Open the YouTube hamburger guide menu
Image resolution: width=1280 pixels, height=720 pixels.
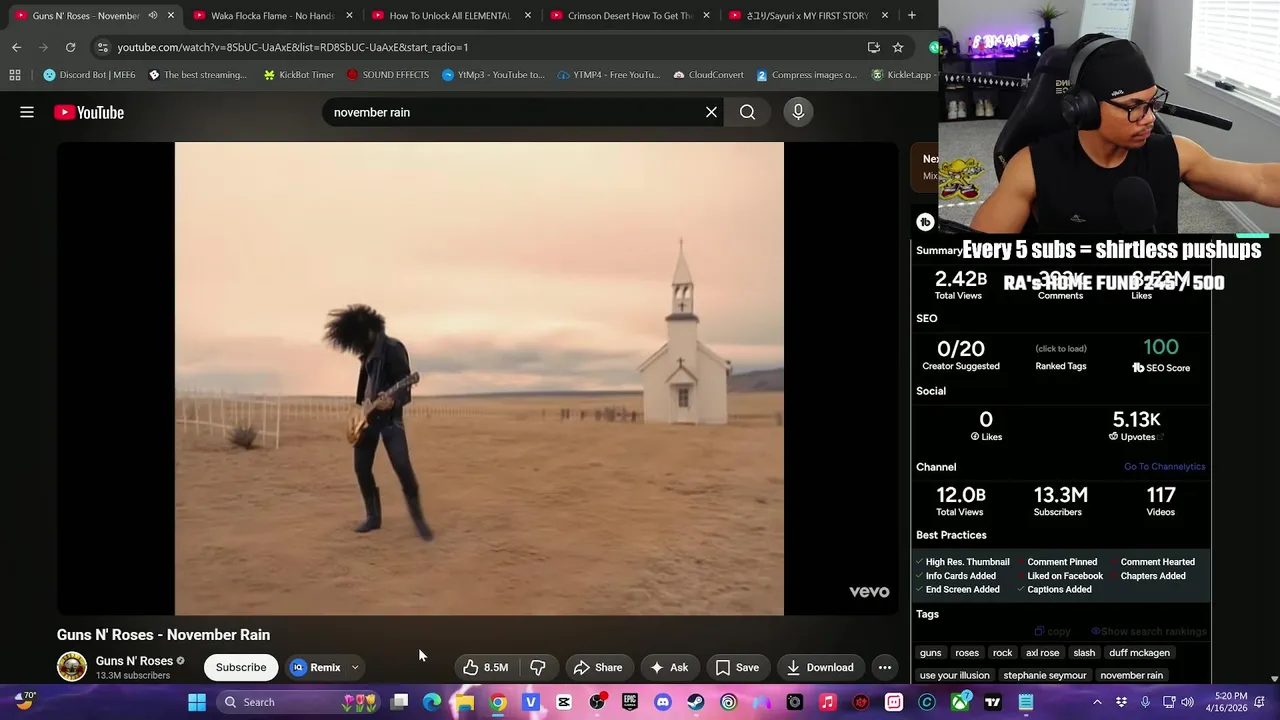[27, 112]
